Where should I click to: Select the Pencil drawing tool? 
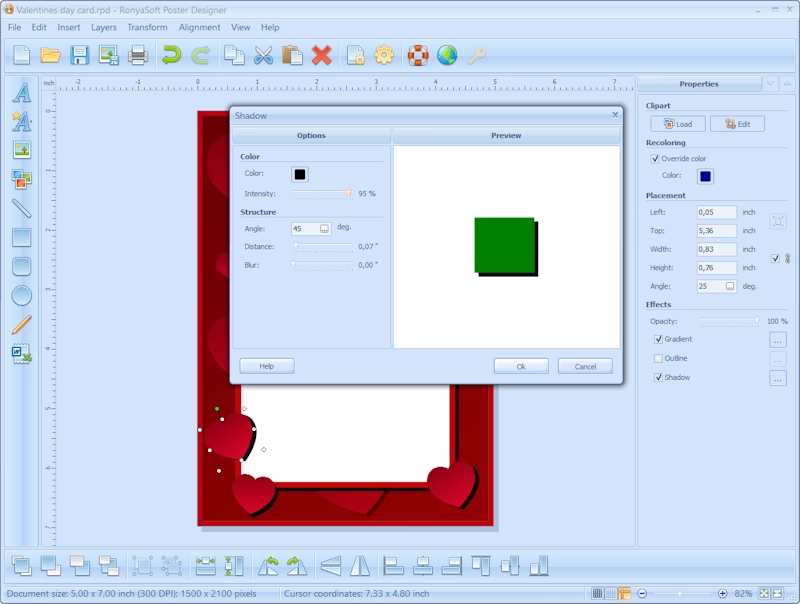coord(21,324)
